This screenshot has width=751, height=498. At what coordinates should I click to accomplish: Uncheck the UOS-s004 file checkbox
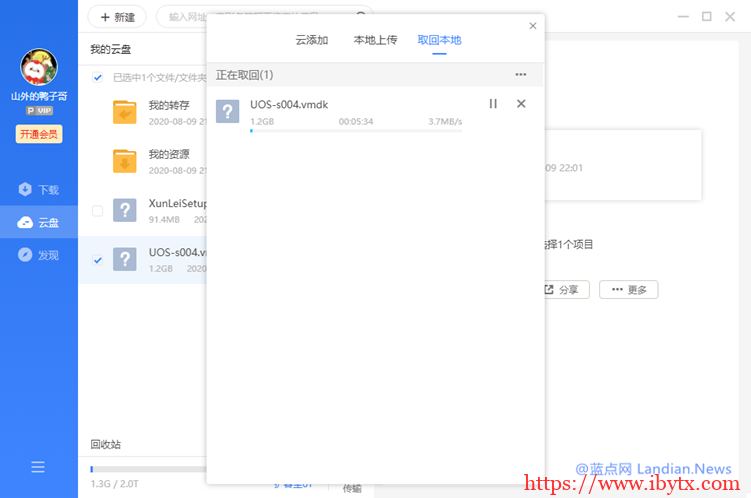(97, 260)
